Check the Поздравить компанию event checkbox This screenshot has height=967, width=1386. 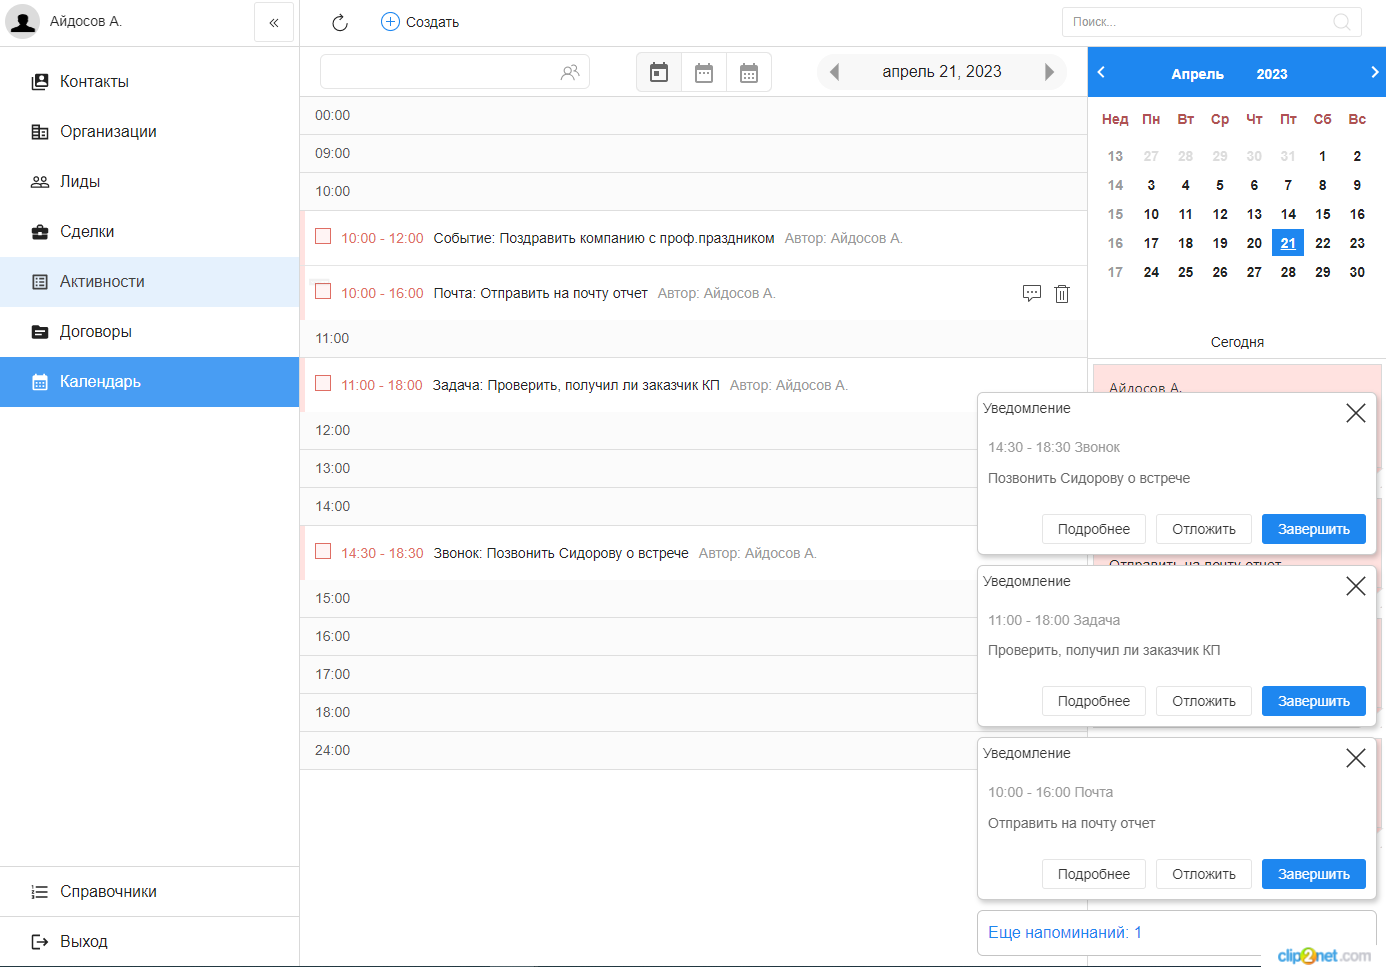tap(323, 236)
